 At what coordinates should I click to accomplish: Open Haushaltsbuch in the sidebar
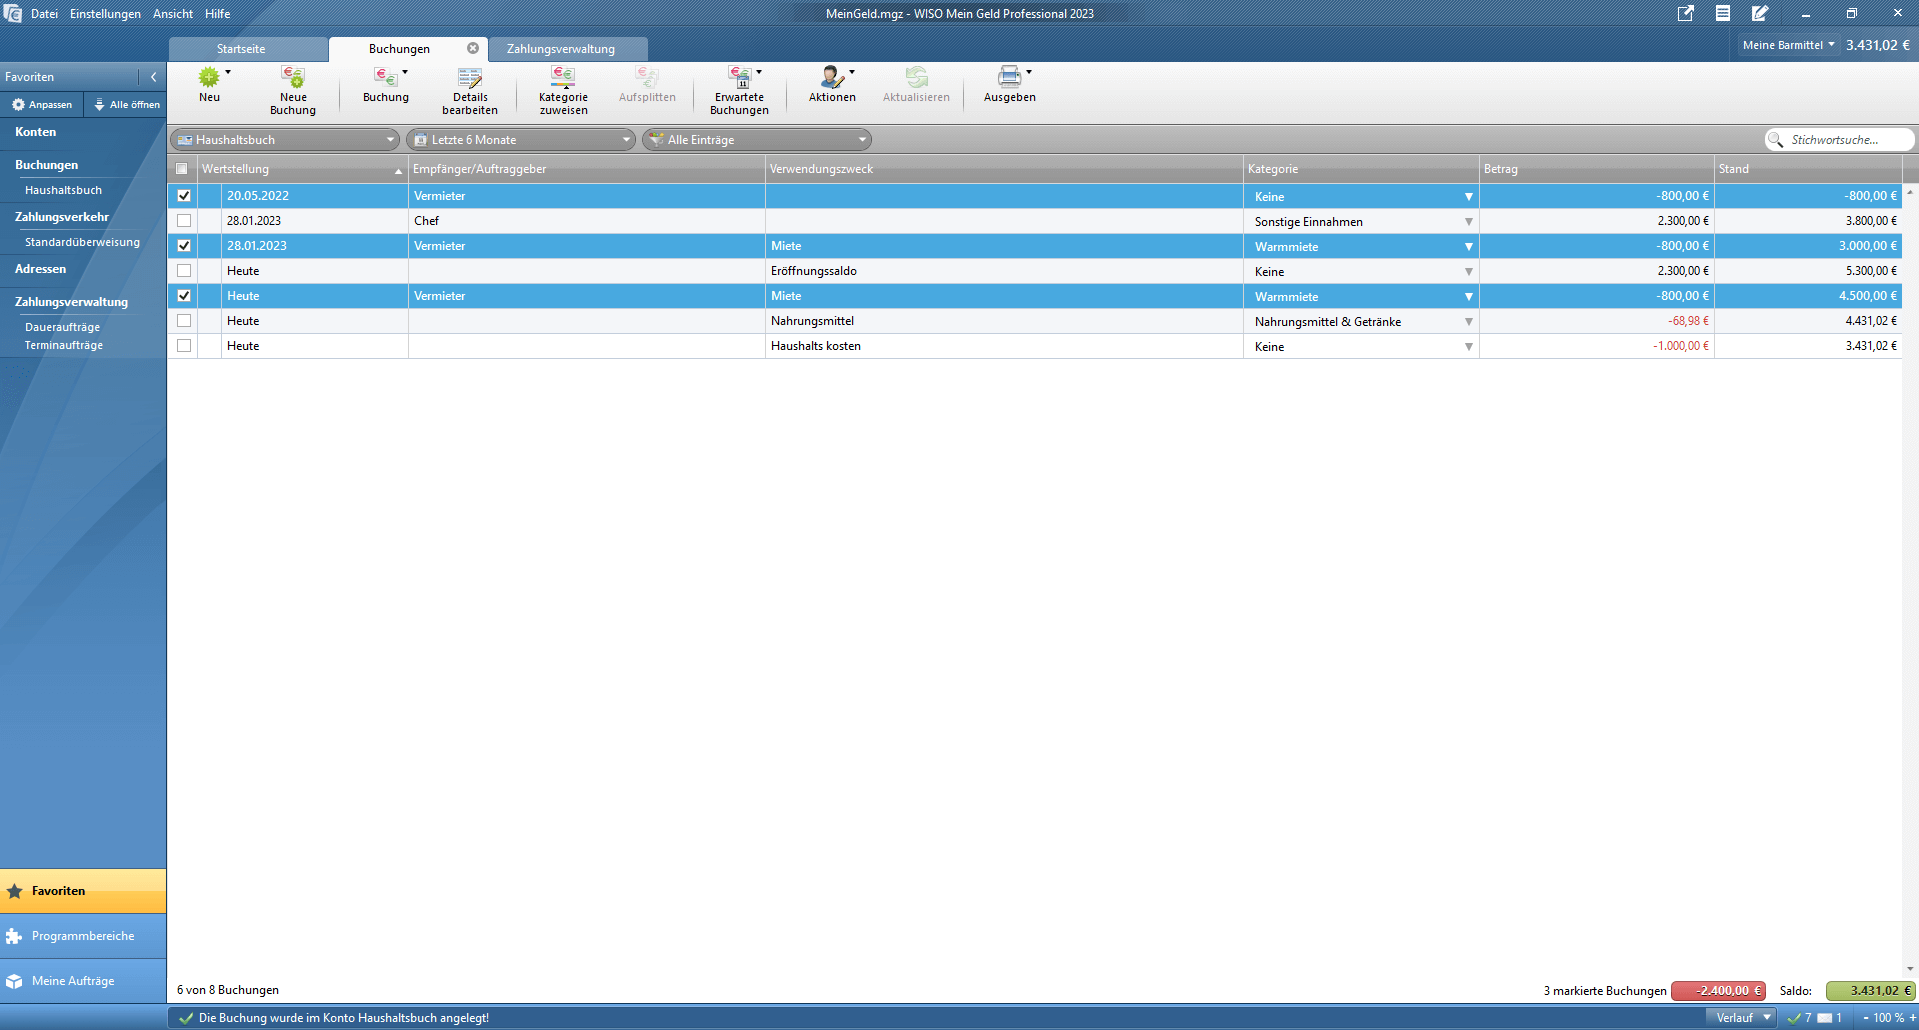pos(63,190)
